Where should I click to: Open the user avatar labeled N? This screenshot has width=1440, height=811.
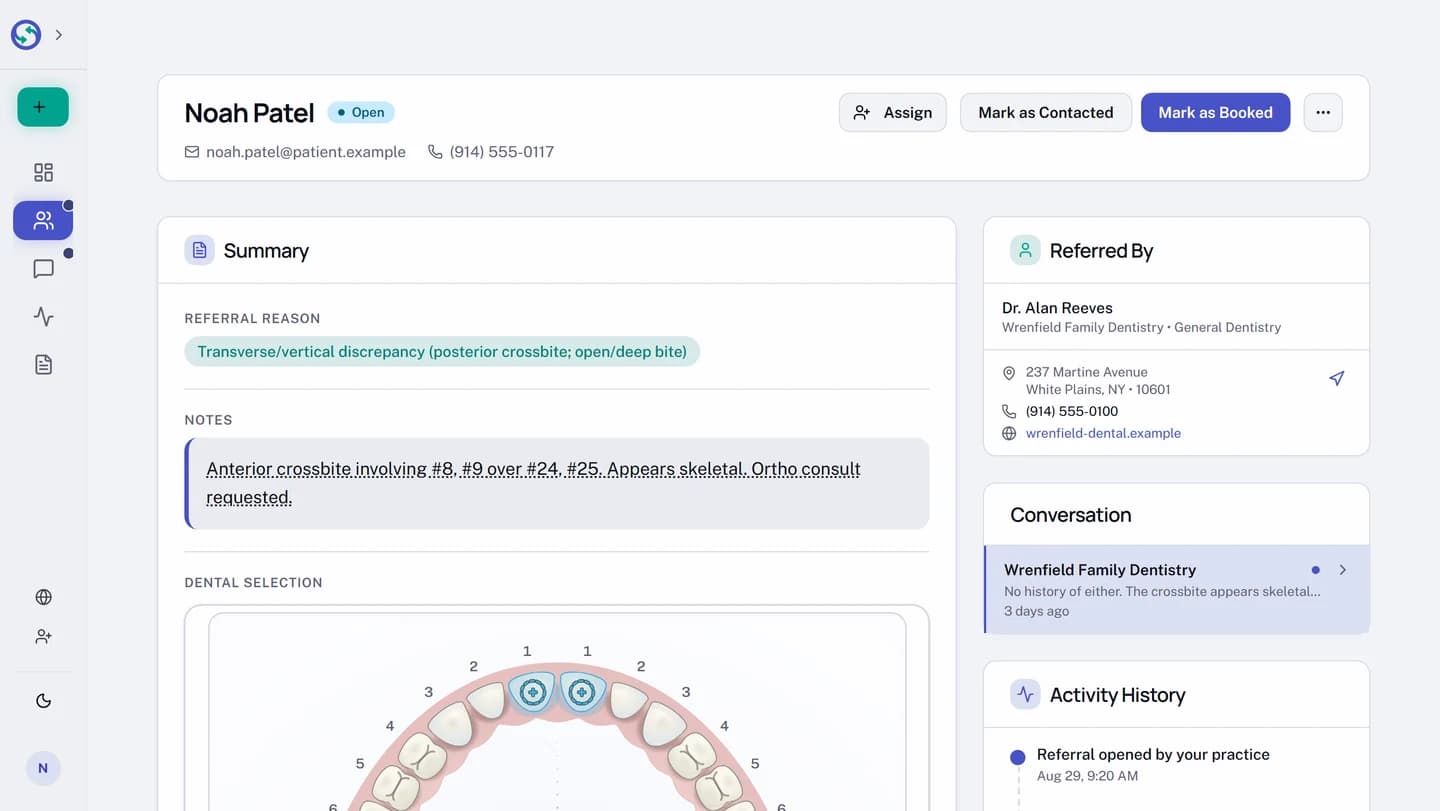(x=43, y=768)
